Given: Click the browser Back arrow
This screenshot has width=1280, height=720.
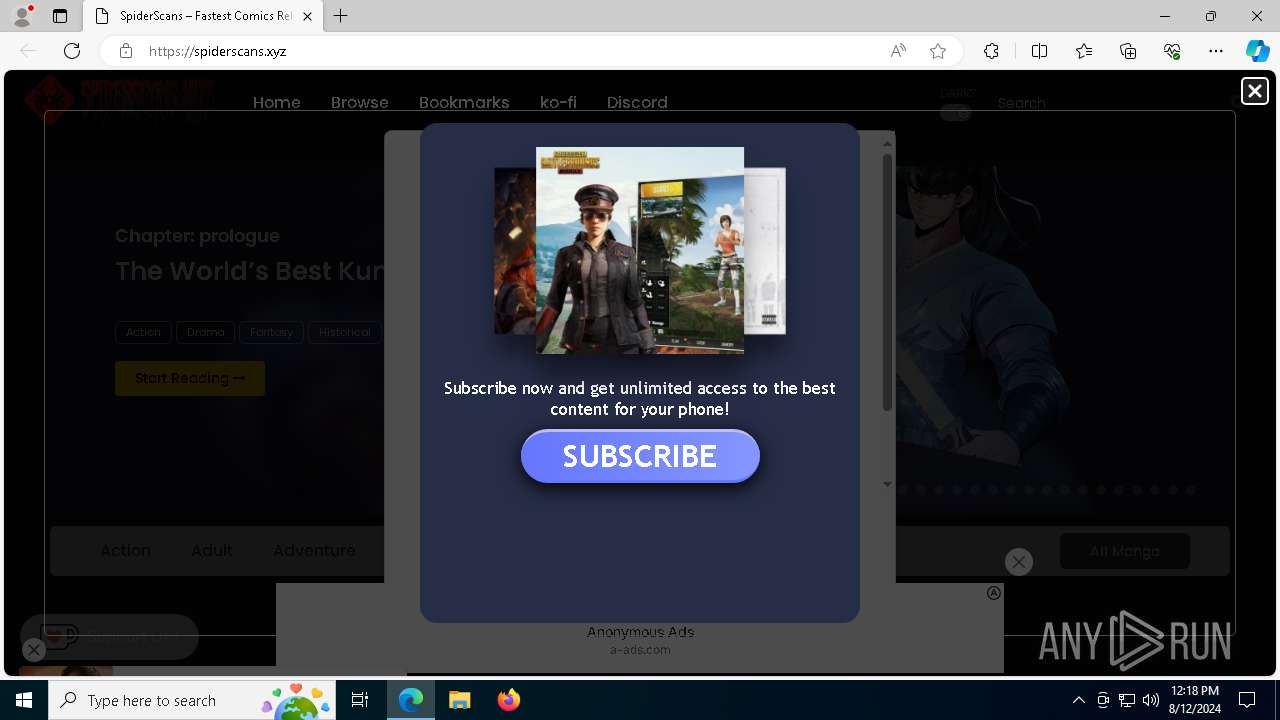Looking at the screenshot, I should tap(28, 51).
